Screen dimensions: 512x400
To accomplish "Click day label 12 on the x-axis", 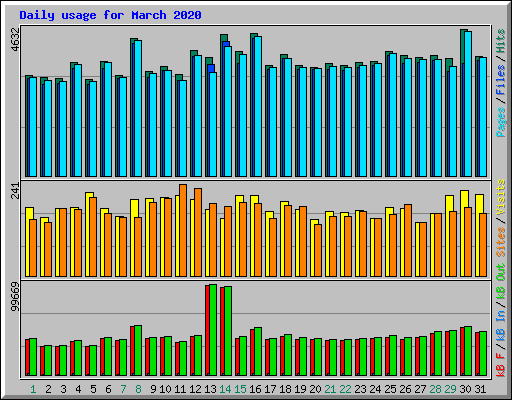I will click(195, 389).
